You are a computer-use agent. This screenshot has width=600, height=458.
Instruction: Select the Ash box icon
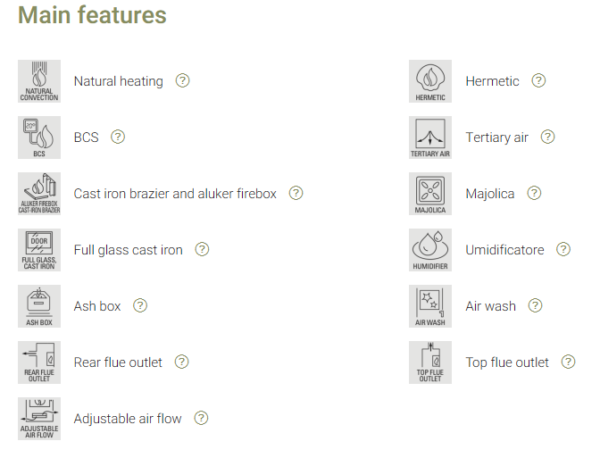click(39, 306)
